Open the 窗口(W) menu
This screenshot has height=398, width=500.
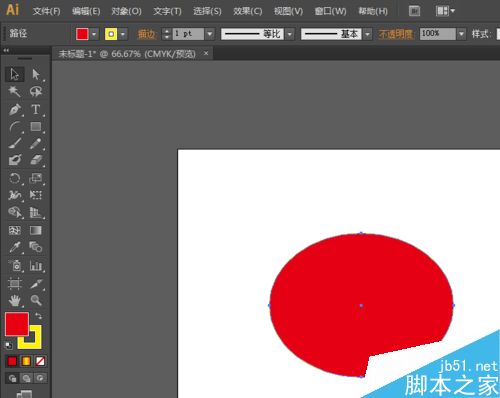pos(330,11)
